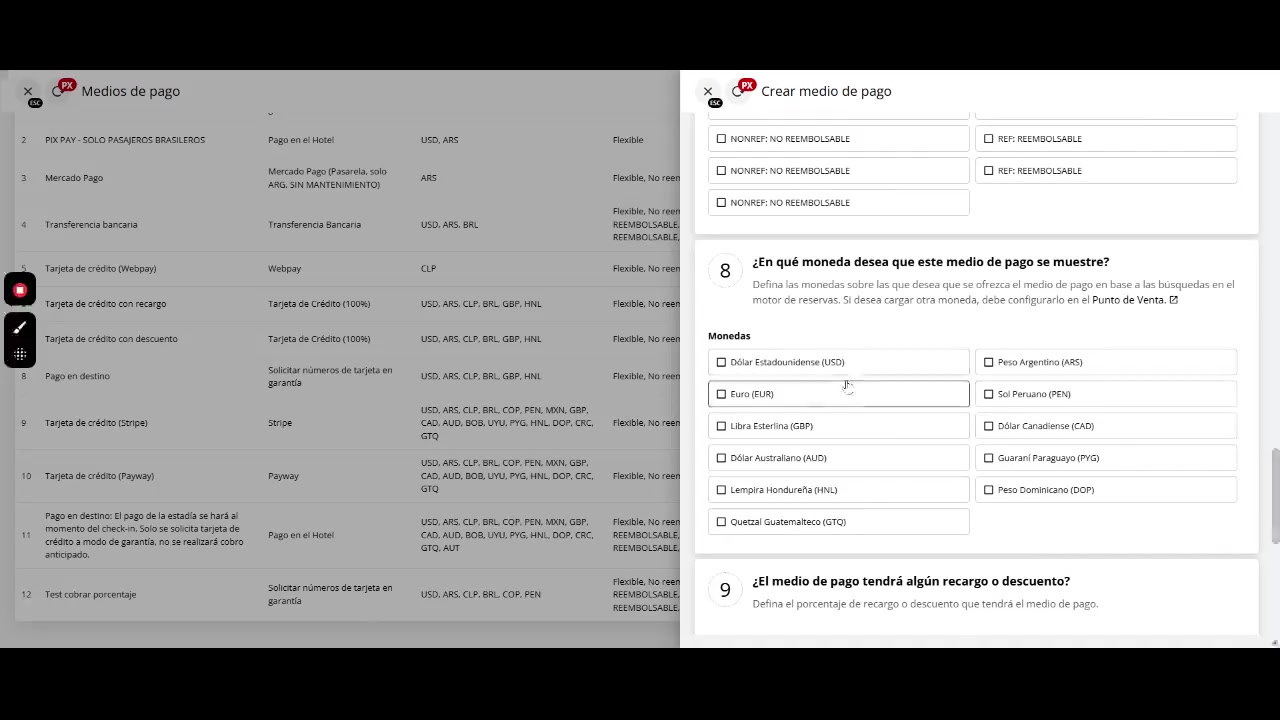Open the Punto de Venta link
The image size is (1280, 720).
tap(1128, 300)
